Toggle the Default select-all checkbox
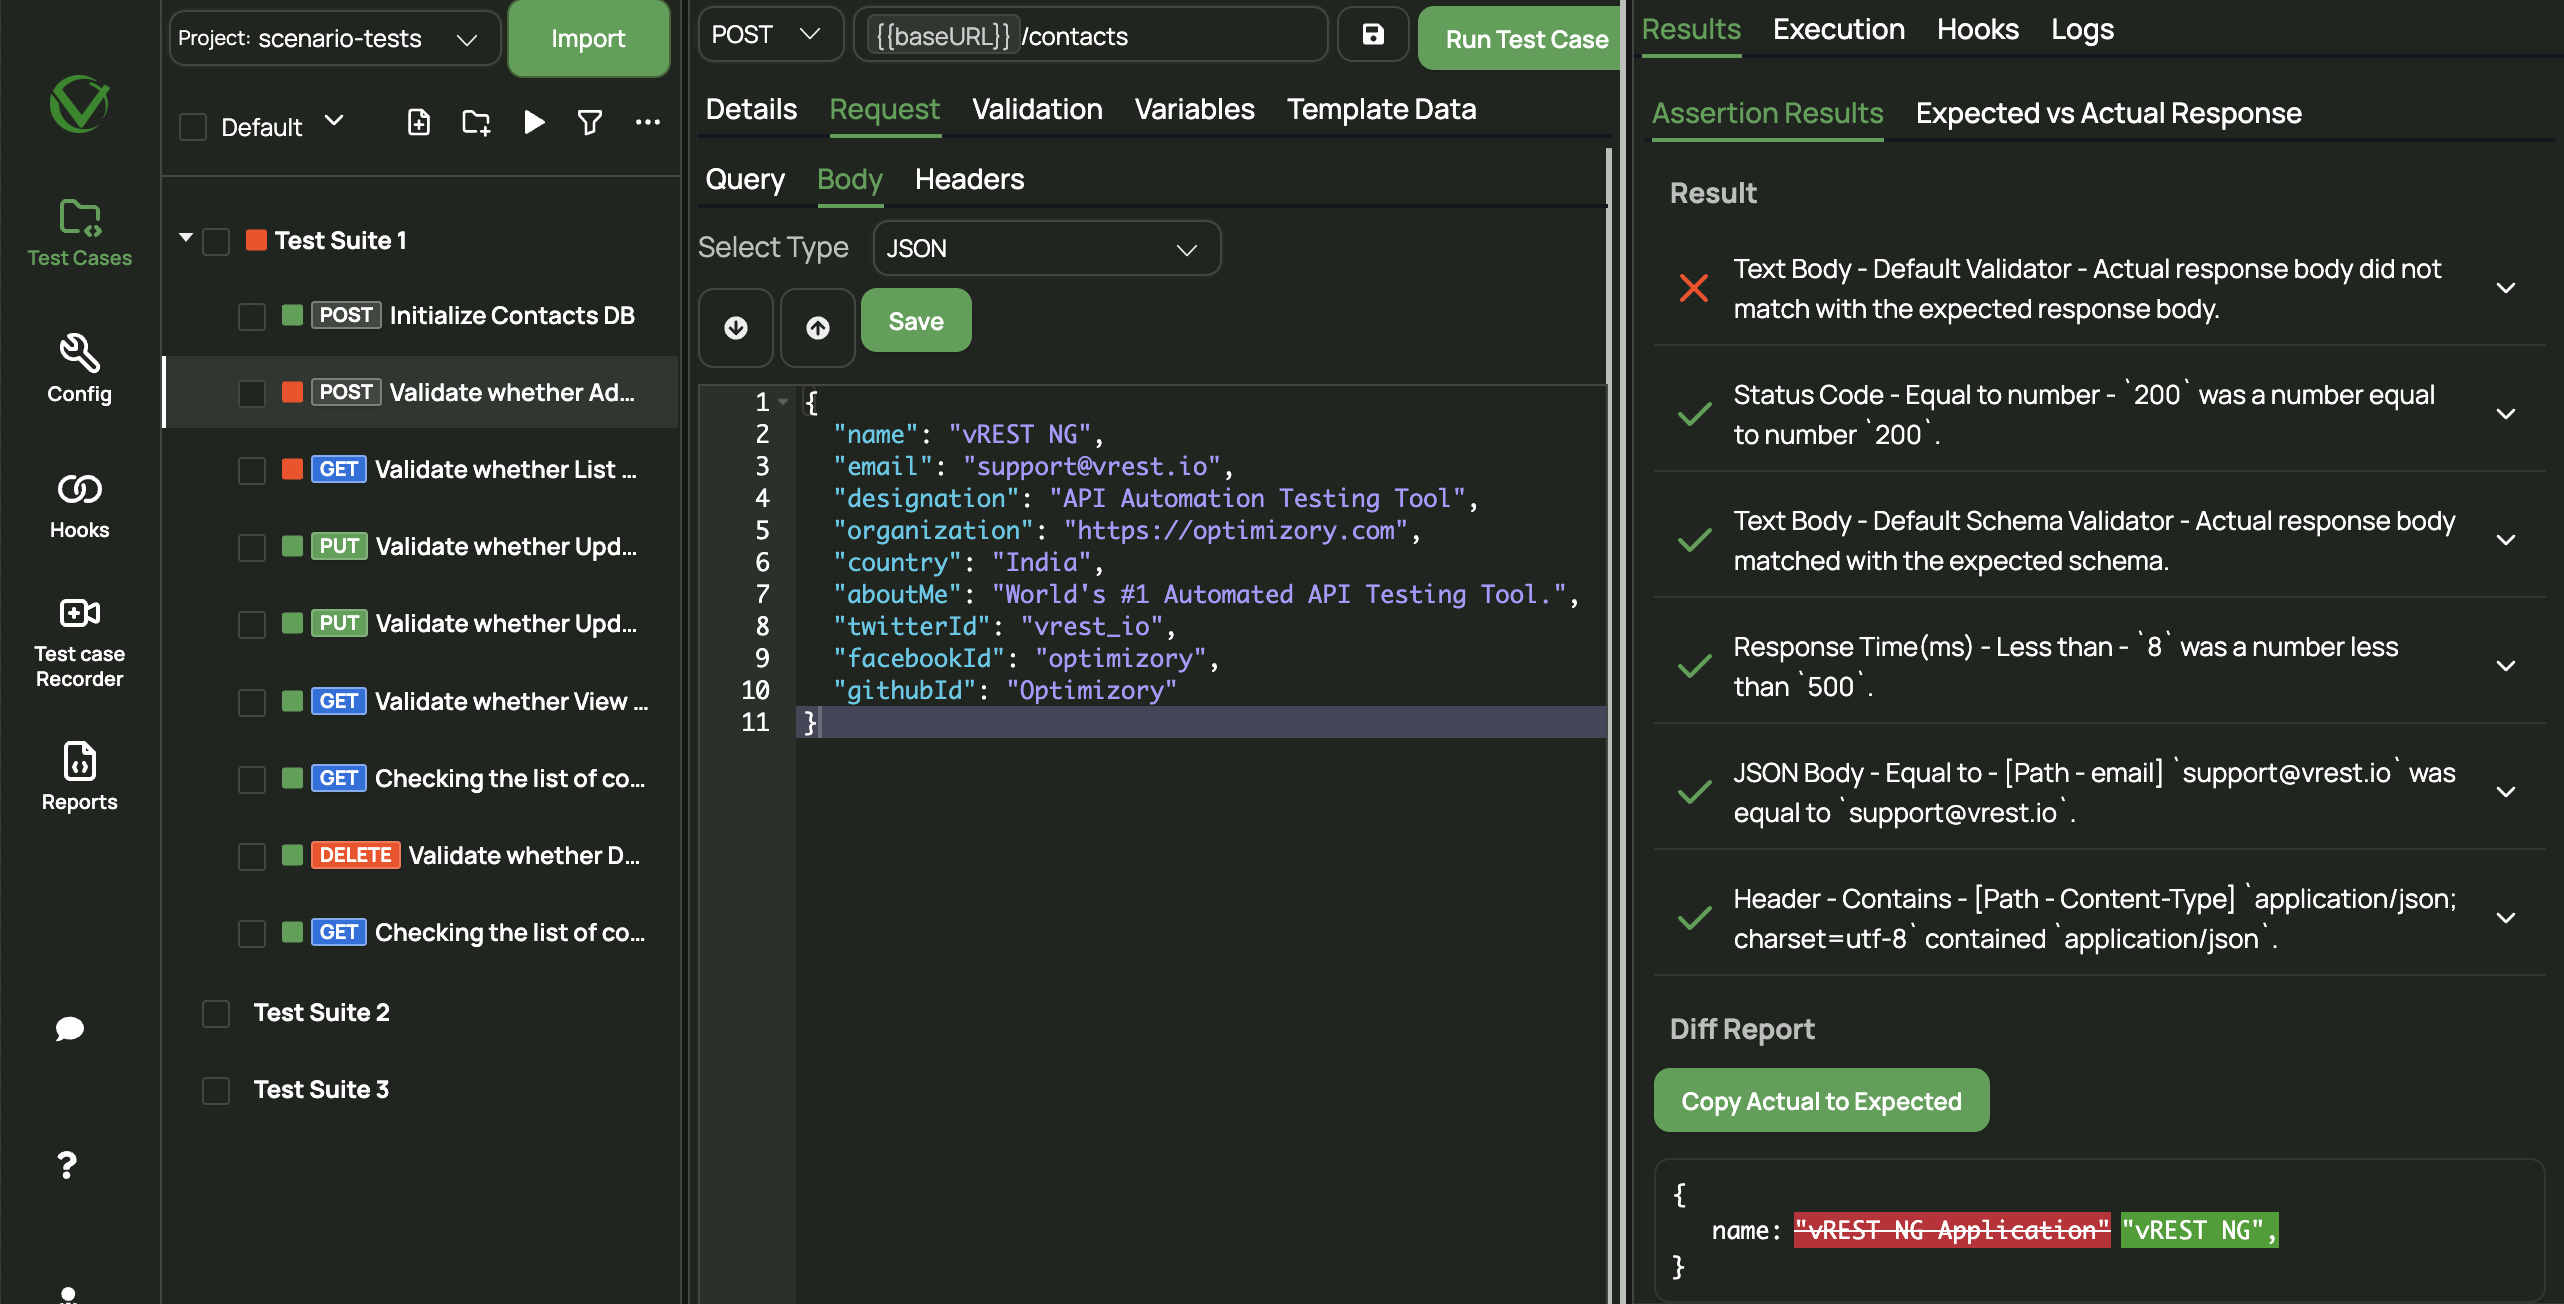2564x1304 pixels. [x=193, y=127]
